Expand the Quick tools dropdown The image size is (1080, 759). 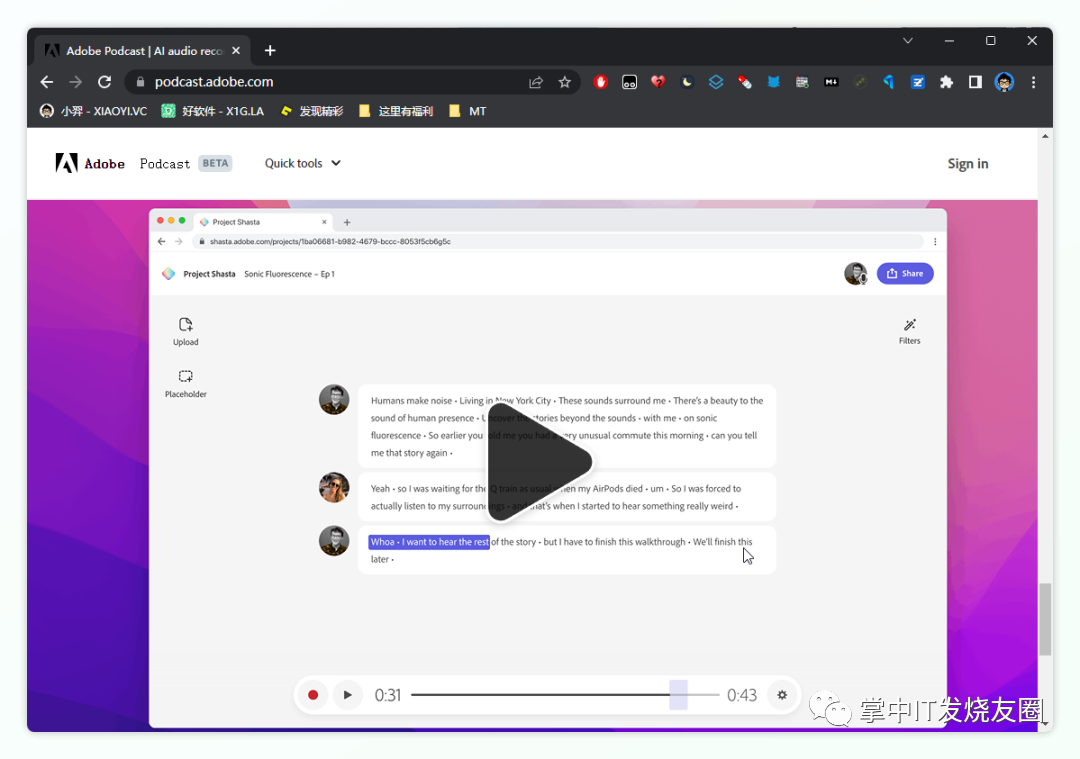coord(302,163)
